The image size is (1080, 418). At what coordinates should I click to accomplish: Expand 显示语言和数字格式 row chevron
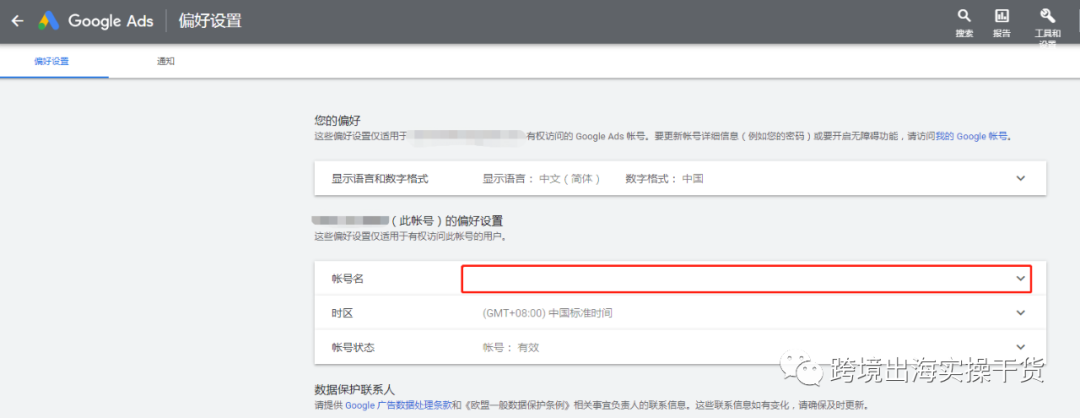pyautogui.click(x=1021, y=178)
